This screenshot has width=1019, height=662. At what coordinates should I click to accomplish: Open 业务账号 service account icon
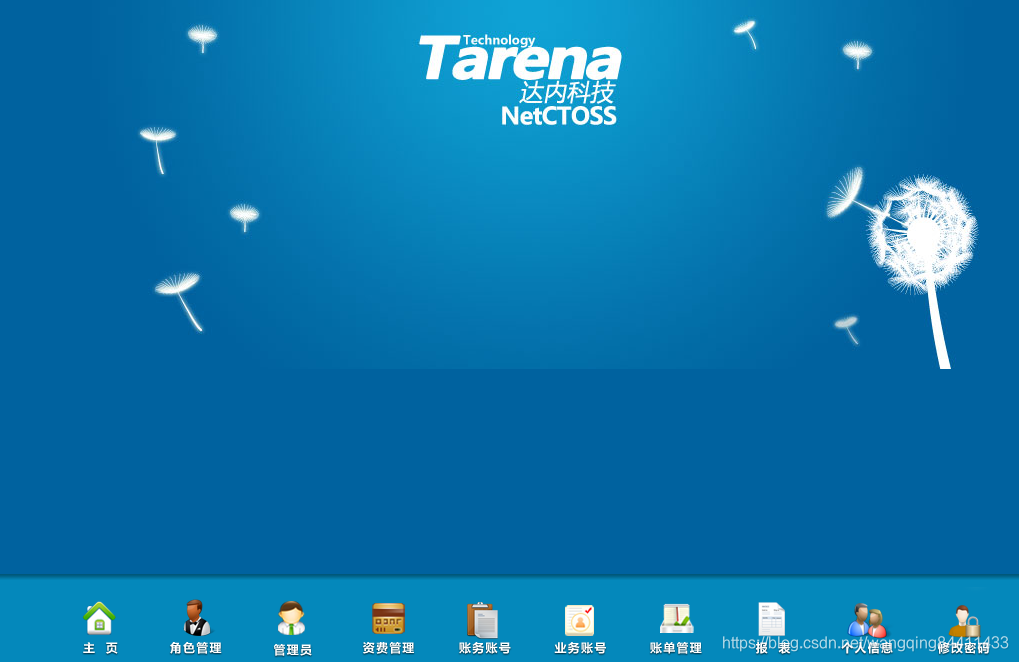tap(579, 620)
